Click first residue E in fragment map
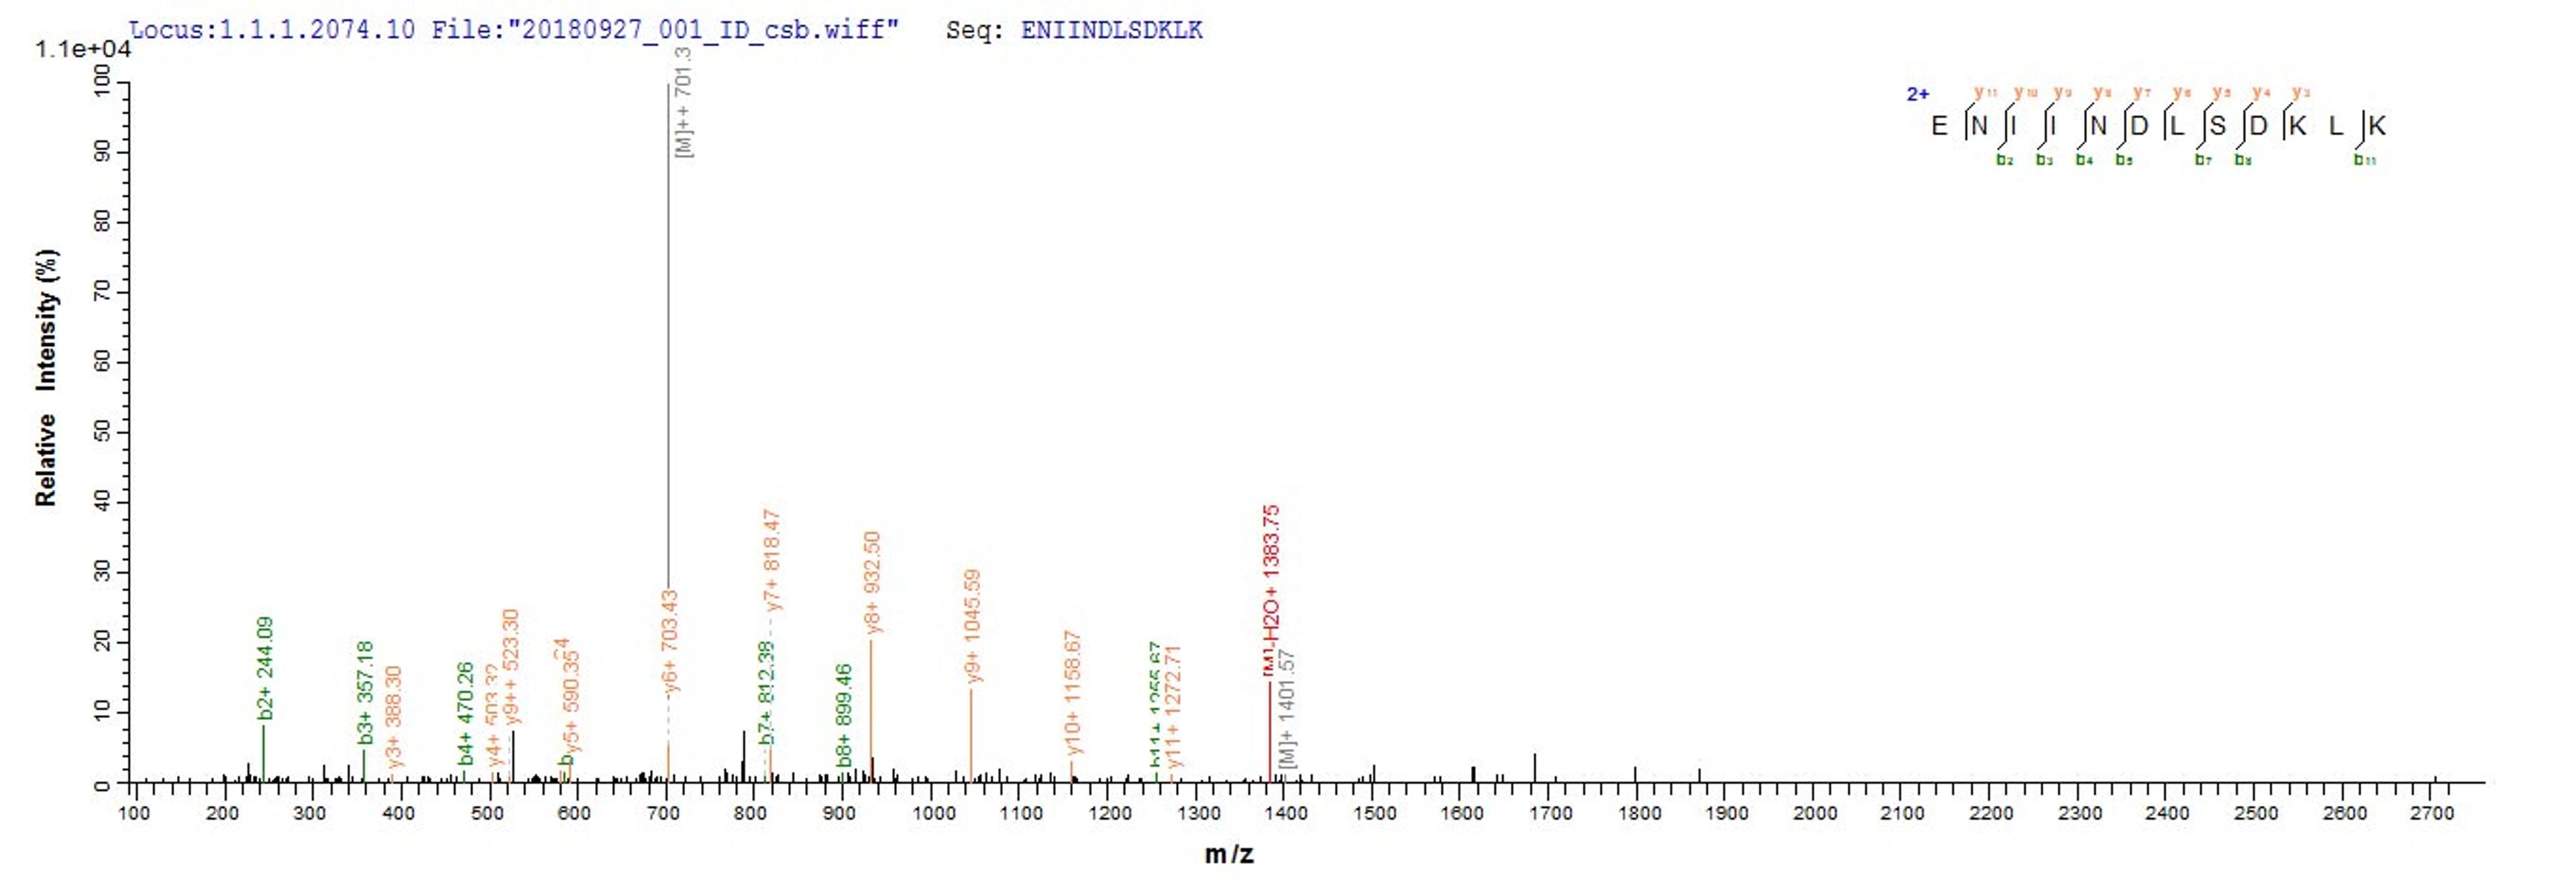 pyautogui.click(x=1939, y=127)
